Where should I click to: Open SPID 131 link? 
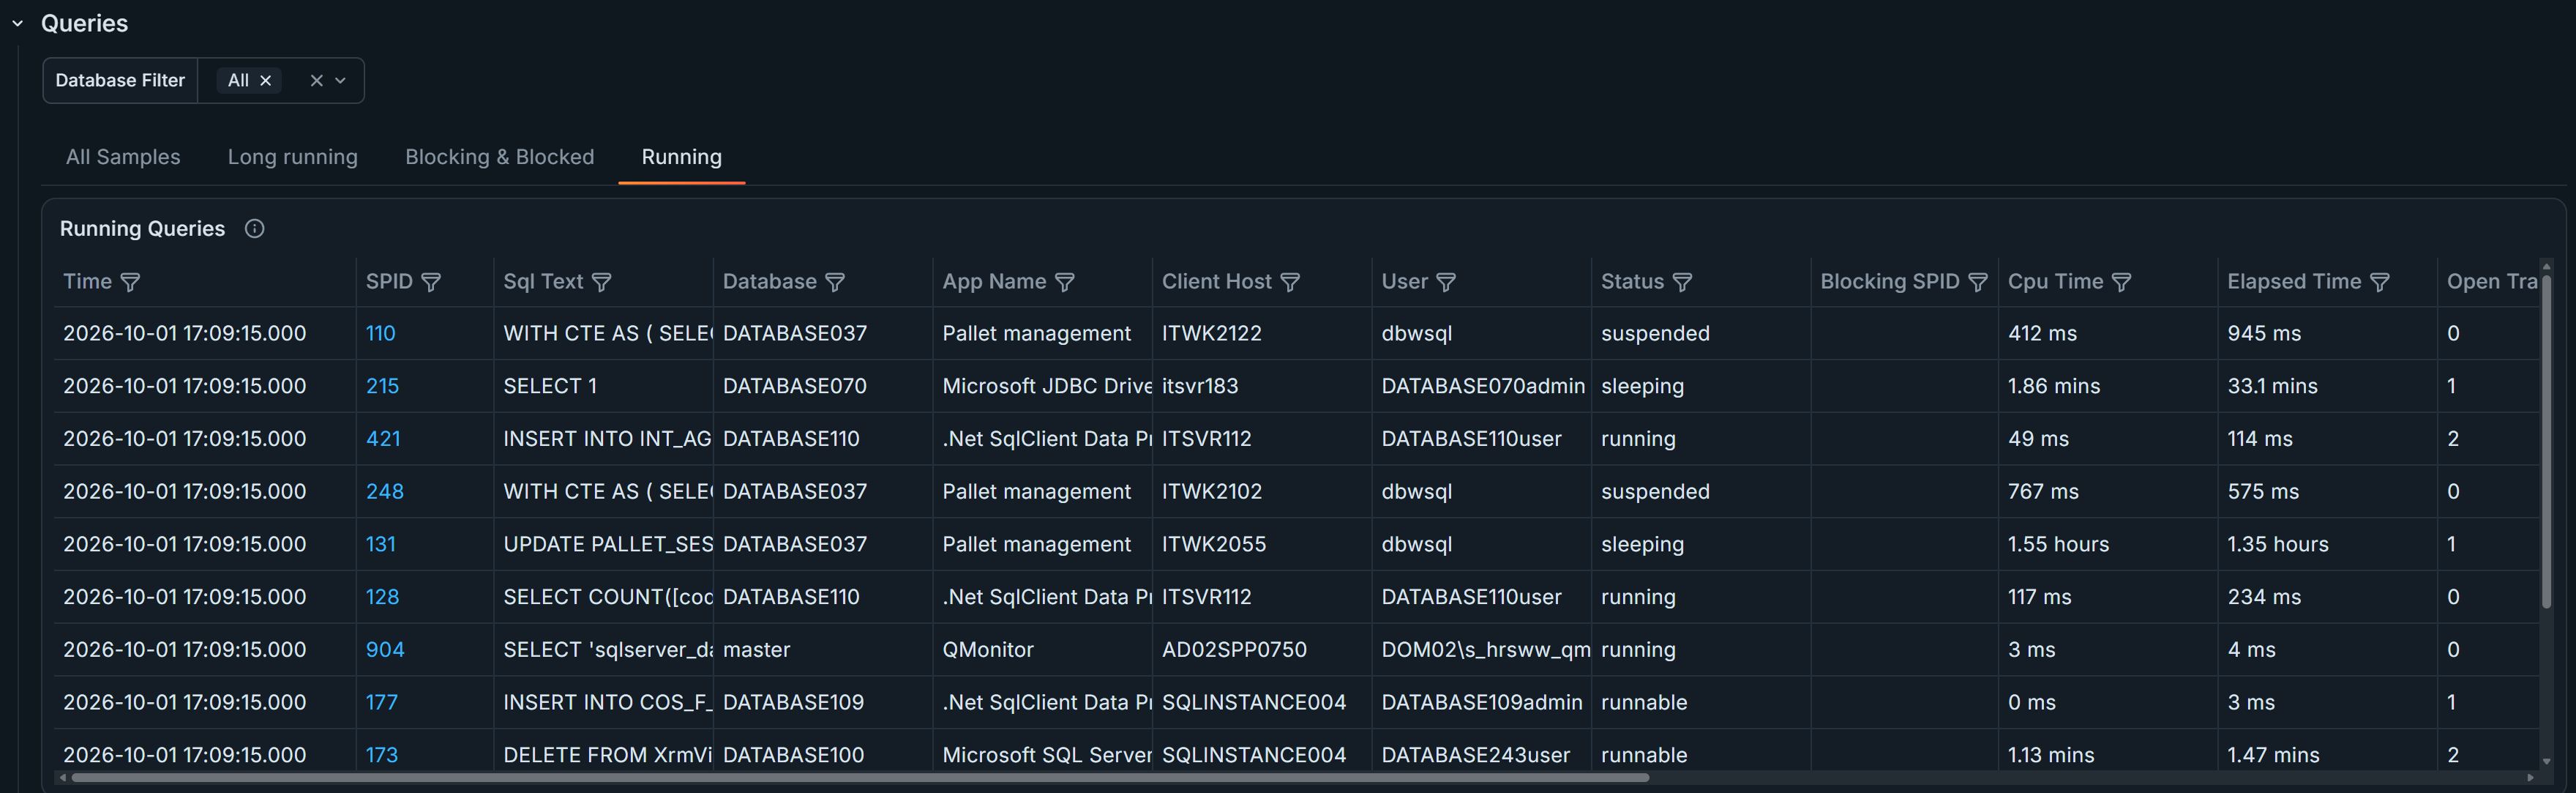pos(380,545)
